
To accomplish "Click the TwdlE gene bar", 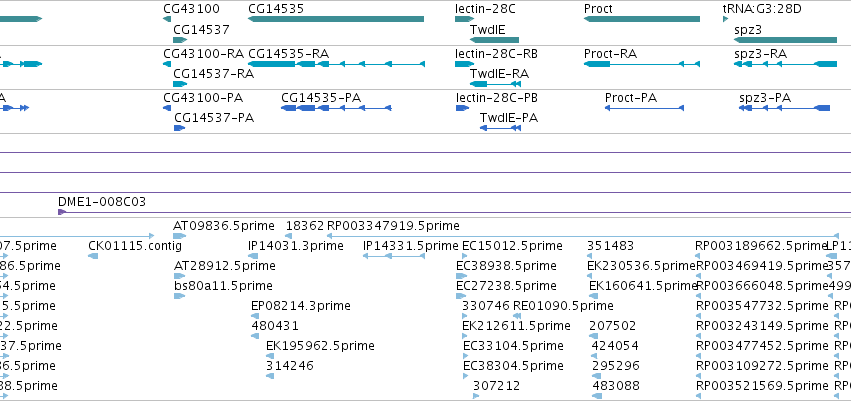I will tap(494, 40).
